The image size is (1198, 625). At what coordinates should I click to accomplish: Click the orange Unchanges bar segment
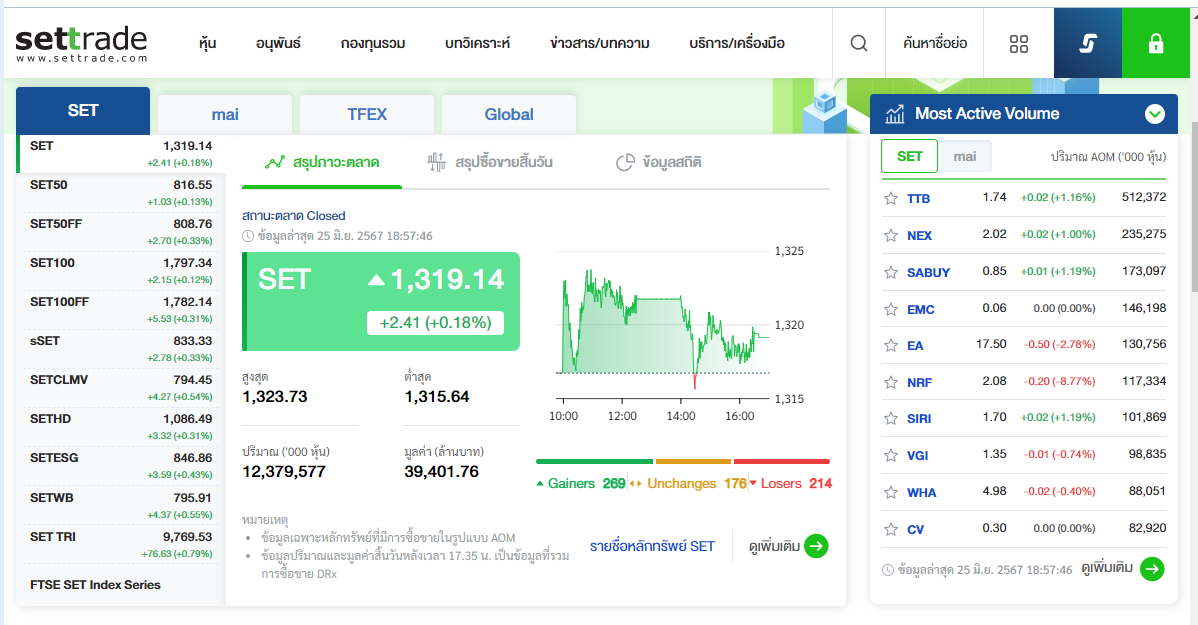(x=693, y=461)
